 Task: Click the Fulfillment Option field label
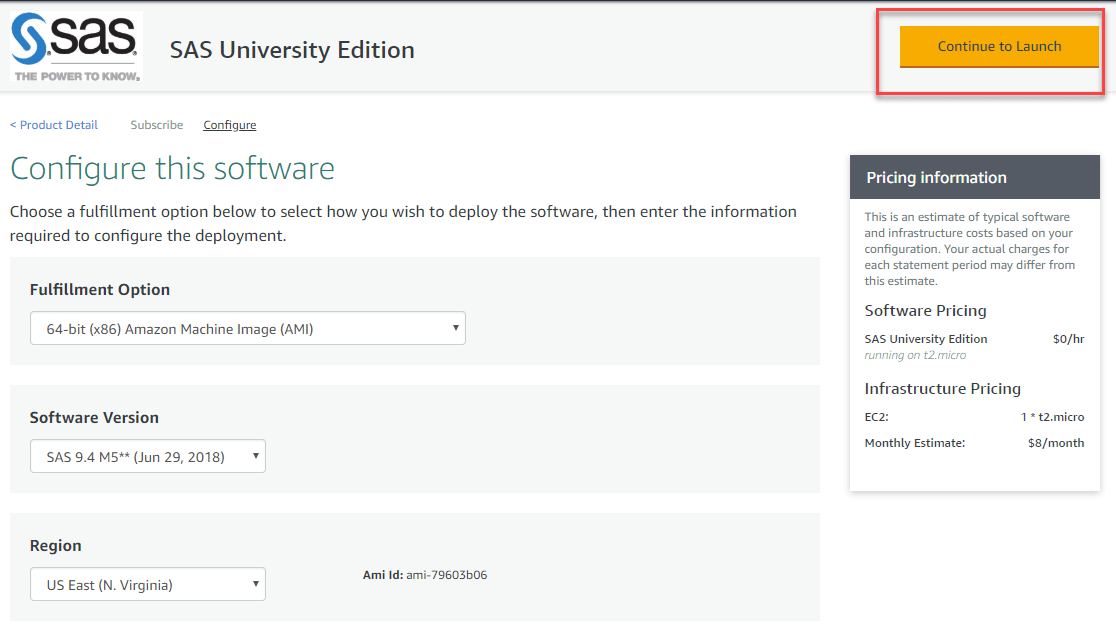[100, 289]
